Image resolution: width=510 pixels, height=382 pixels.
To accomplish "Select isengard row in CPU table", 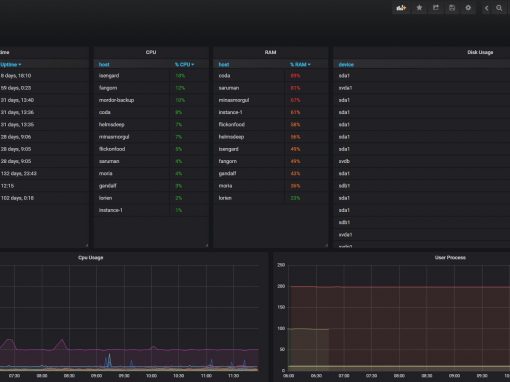I will (x=151, y=76).
